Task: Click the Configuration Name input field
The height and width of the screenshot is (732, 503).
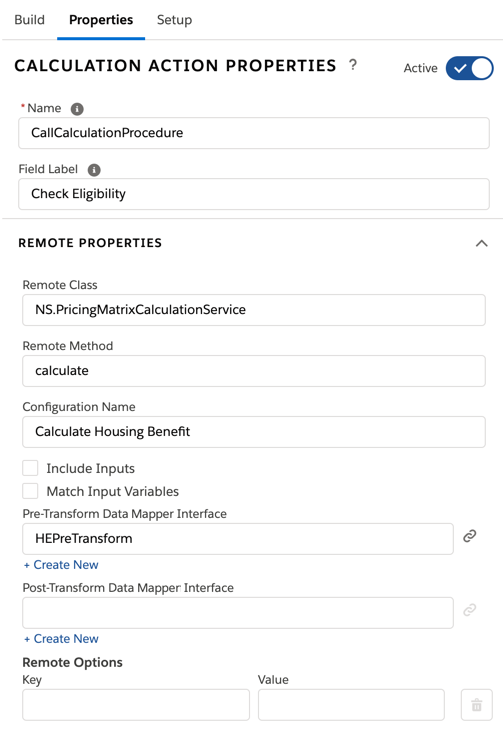Action: (254, 432)
